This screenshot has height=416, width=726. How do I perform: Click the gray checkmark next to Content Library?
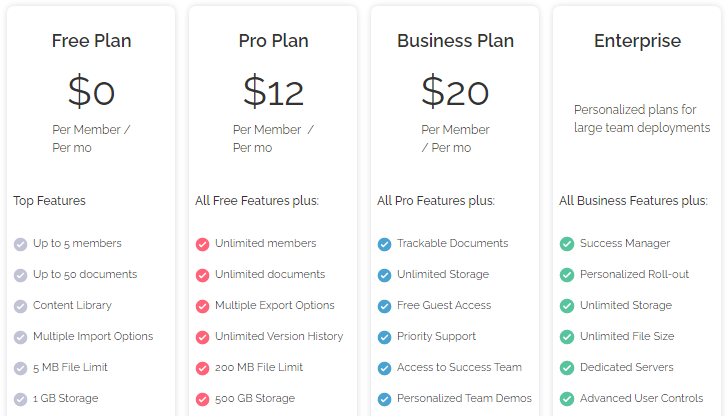tap(20, 306)
